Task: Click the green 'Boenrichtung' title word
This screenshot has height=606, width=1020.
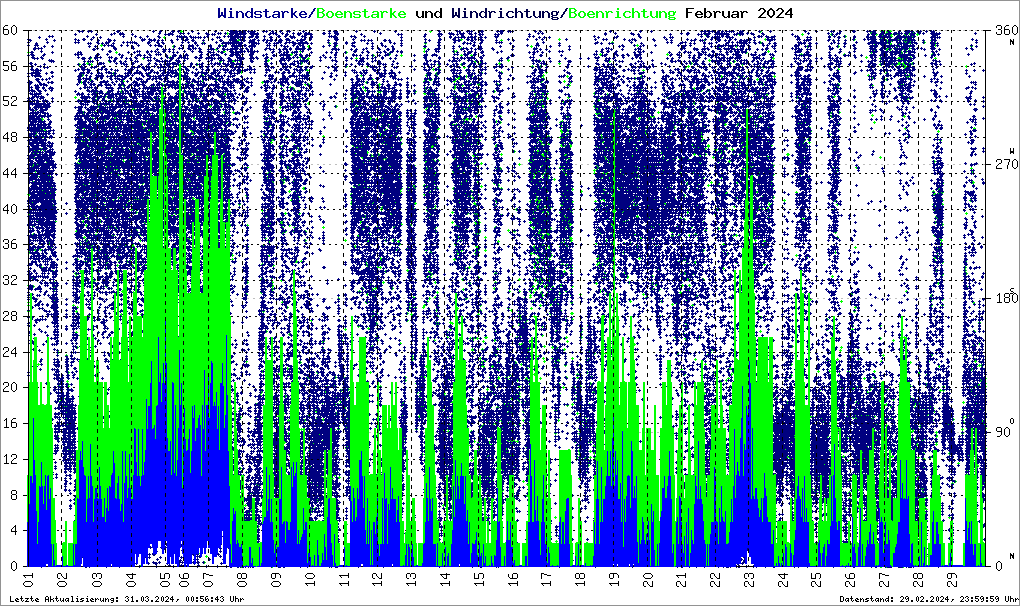Action: 622,14
